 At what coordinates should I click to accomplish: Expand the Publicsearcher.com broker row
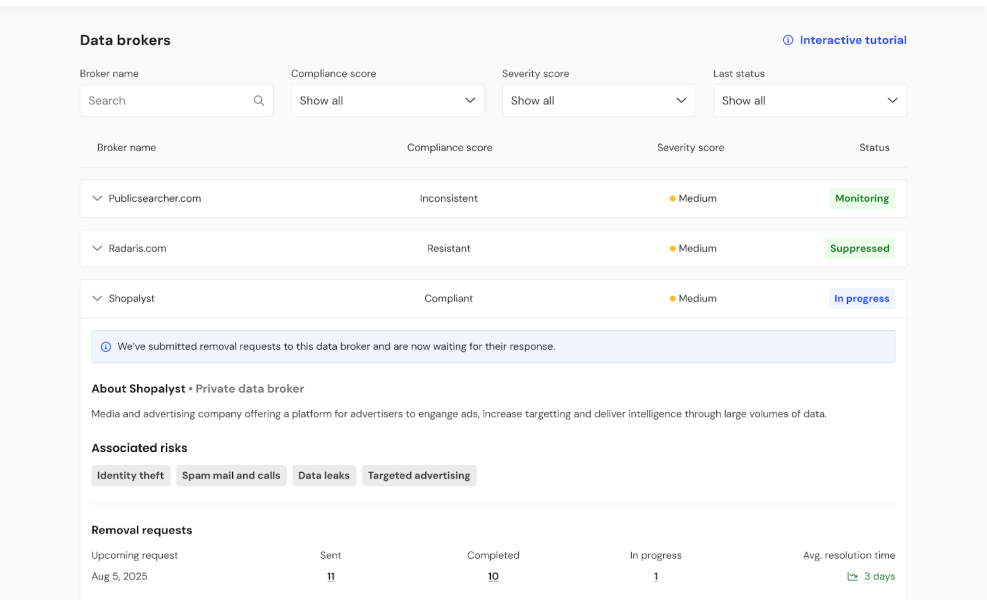coord(97,199)
